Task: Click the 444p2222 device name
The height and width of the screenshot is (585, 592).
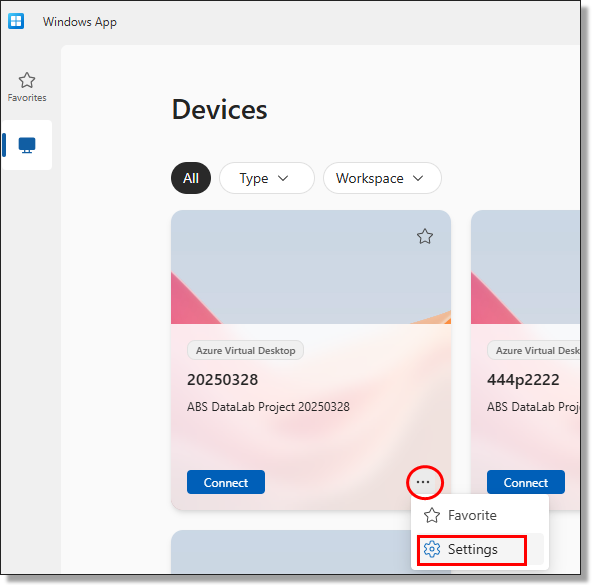Action: tap(523, 380)
